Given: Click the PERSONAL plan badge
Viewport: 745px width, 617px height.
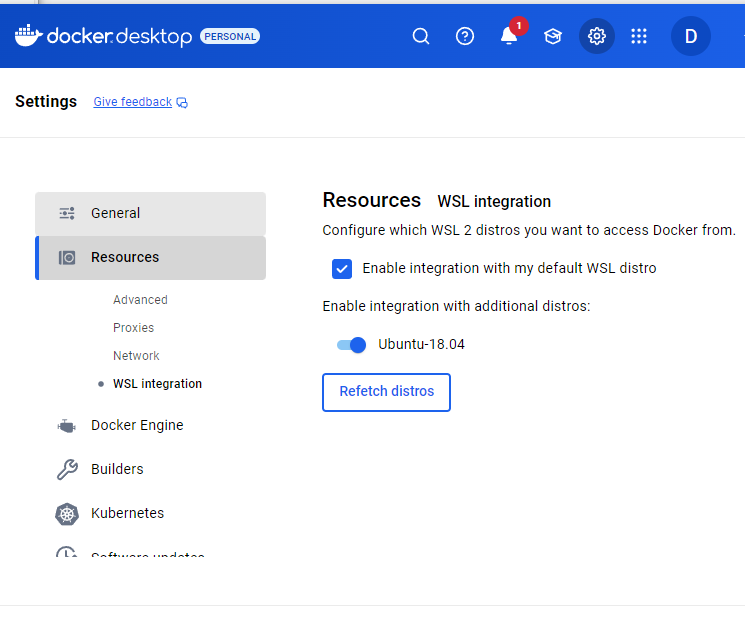Looking at the screenshot, I should [x=230, y=37].
